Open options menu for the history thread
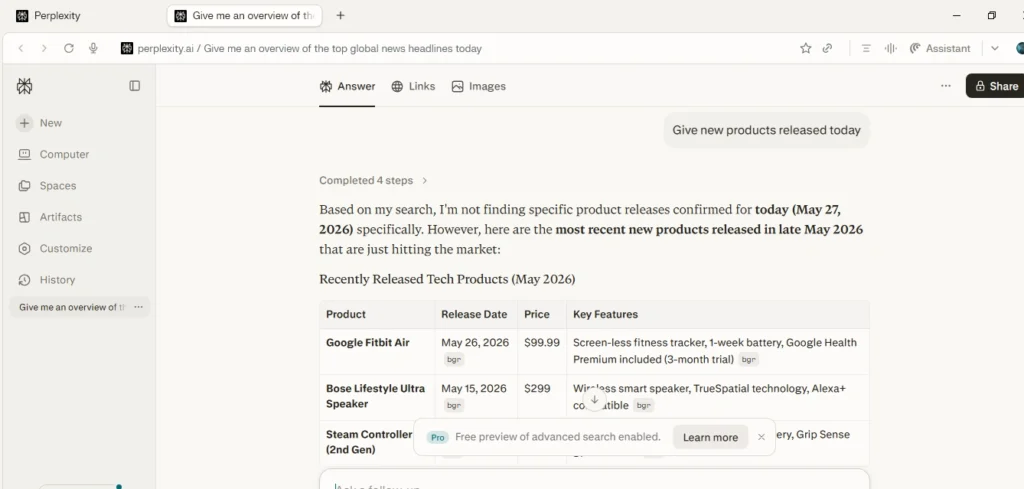 click(x=138, y=307)
